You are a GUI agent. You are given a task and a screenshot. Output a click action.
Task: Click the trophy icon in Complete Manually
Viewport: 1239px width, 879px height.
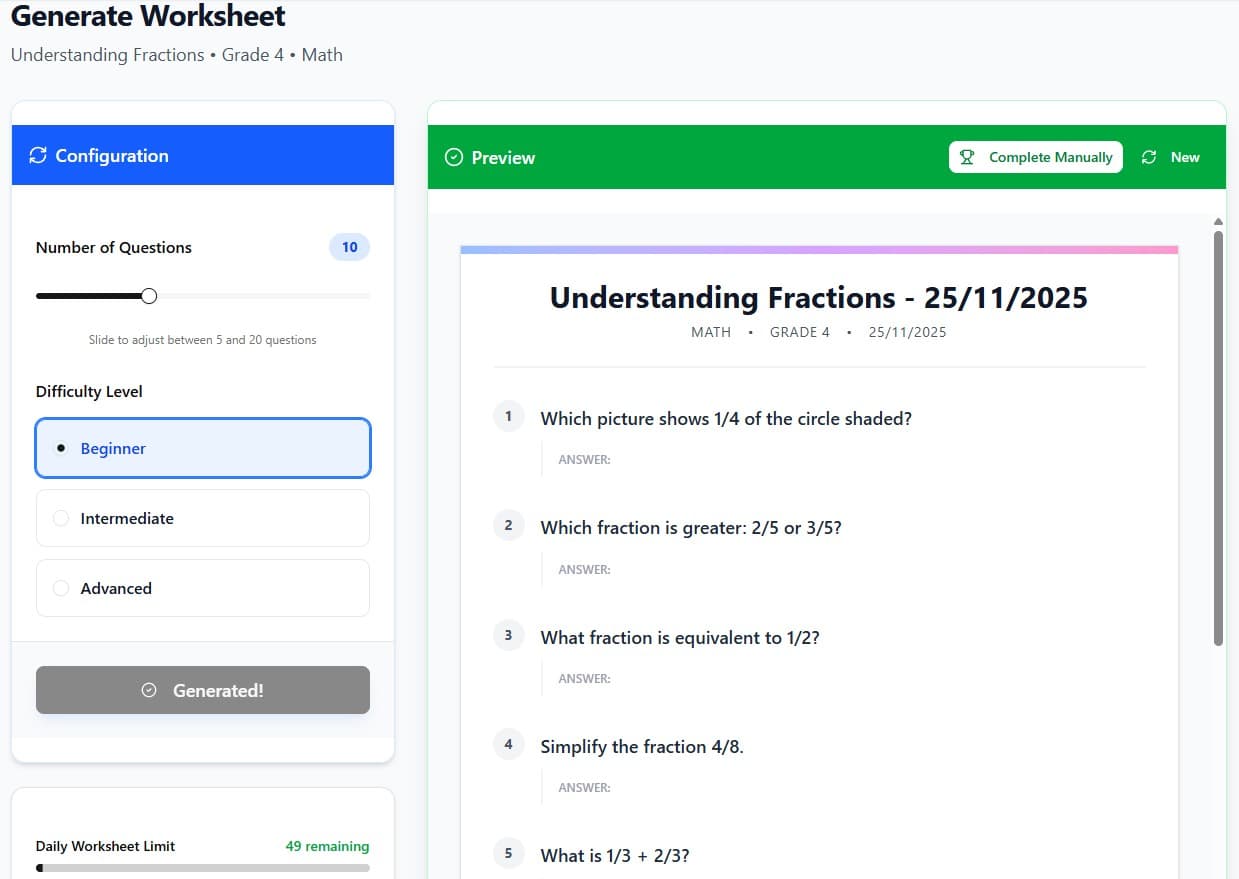click(966, 157)
